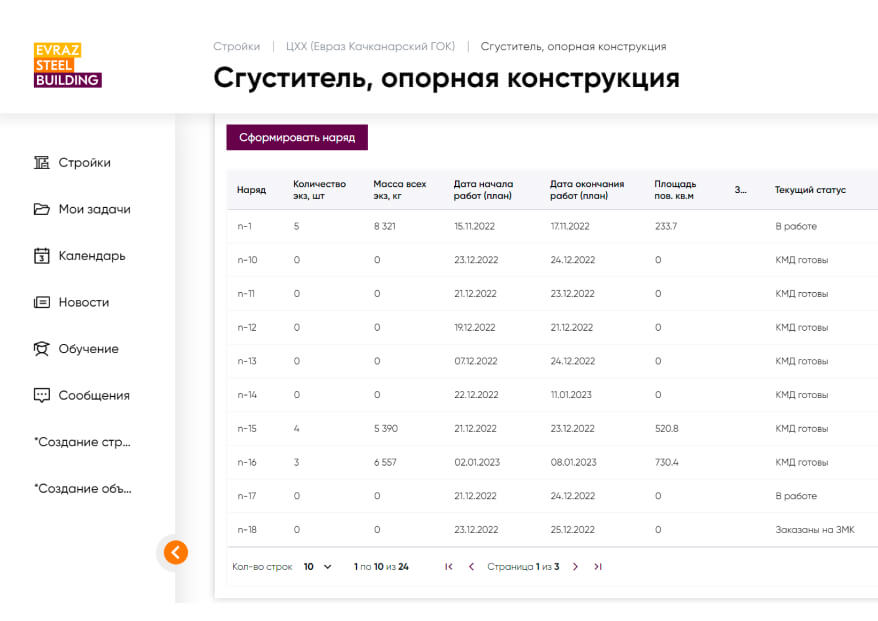This screenshot has height=621, width=878.
Task: Click the truncated З... column header
Action: [x=740, y=190]
